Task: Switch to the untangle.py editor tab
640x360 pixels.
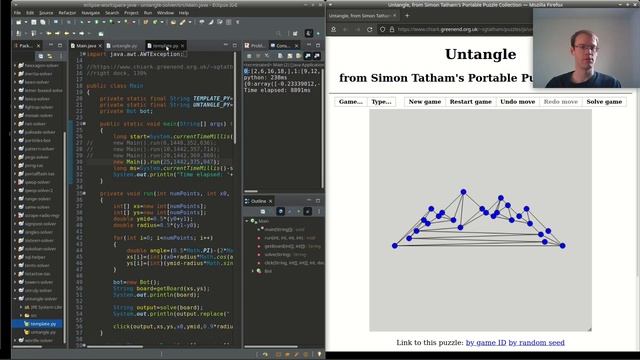Action: tap(124, 46)
